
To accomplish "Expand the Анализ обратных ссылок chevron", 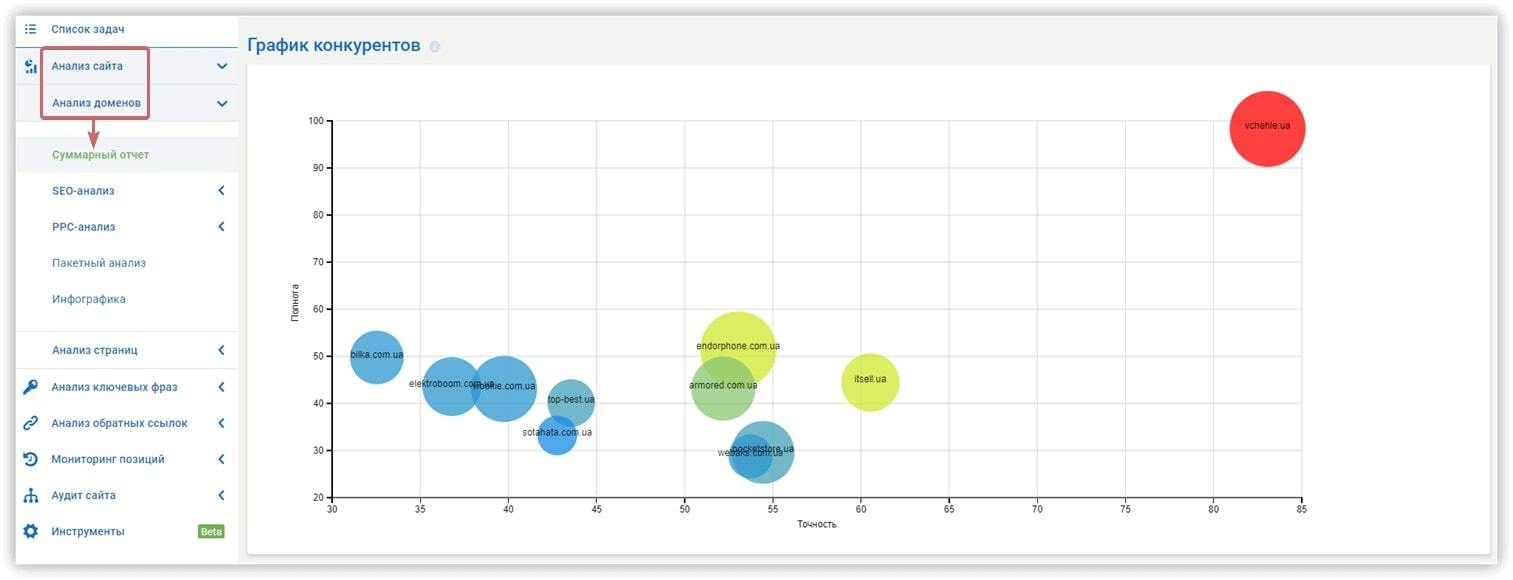I will pos(222,423).
